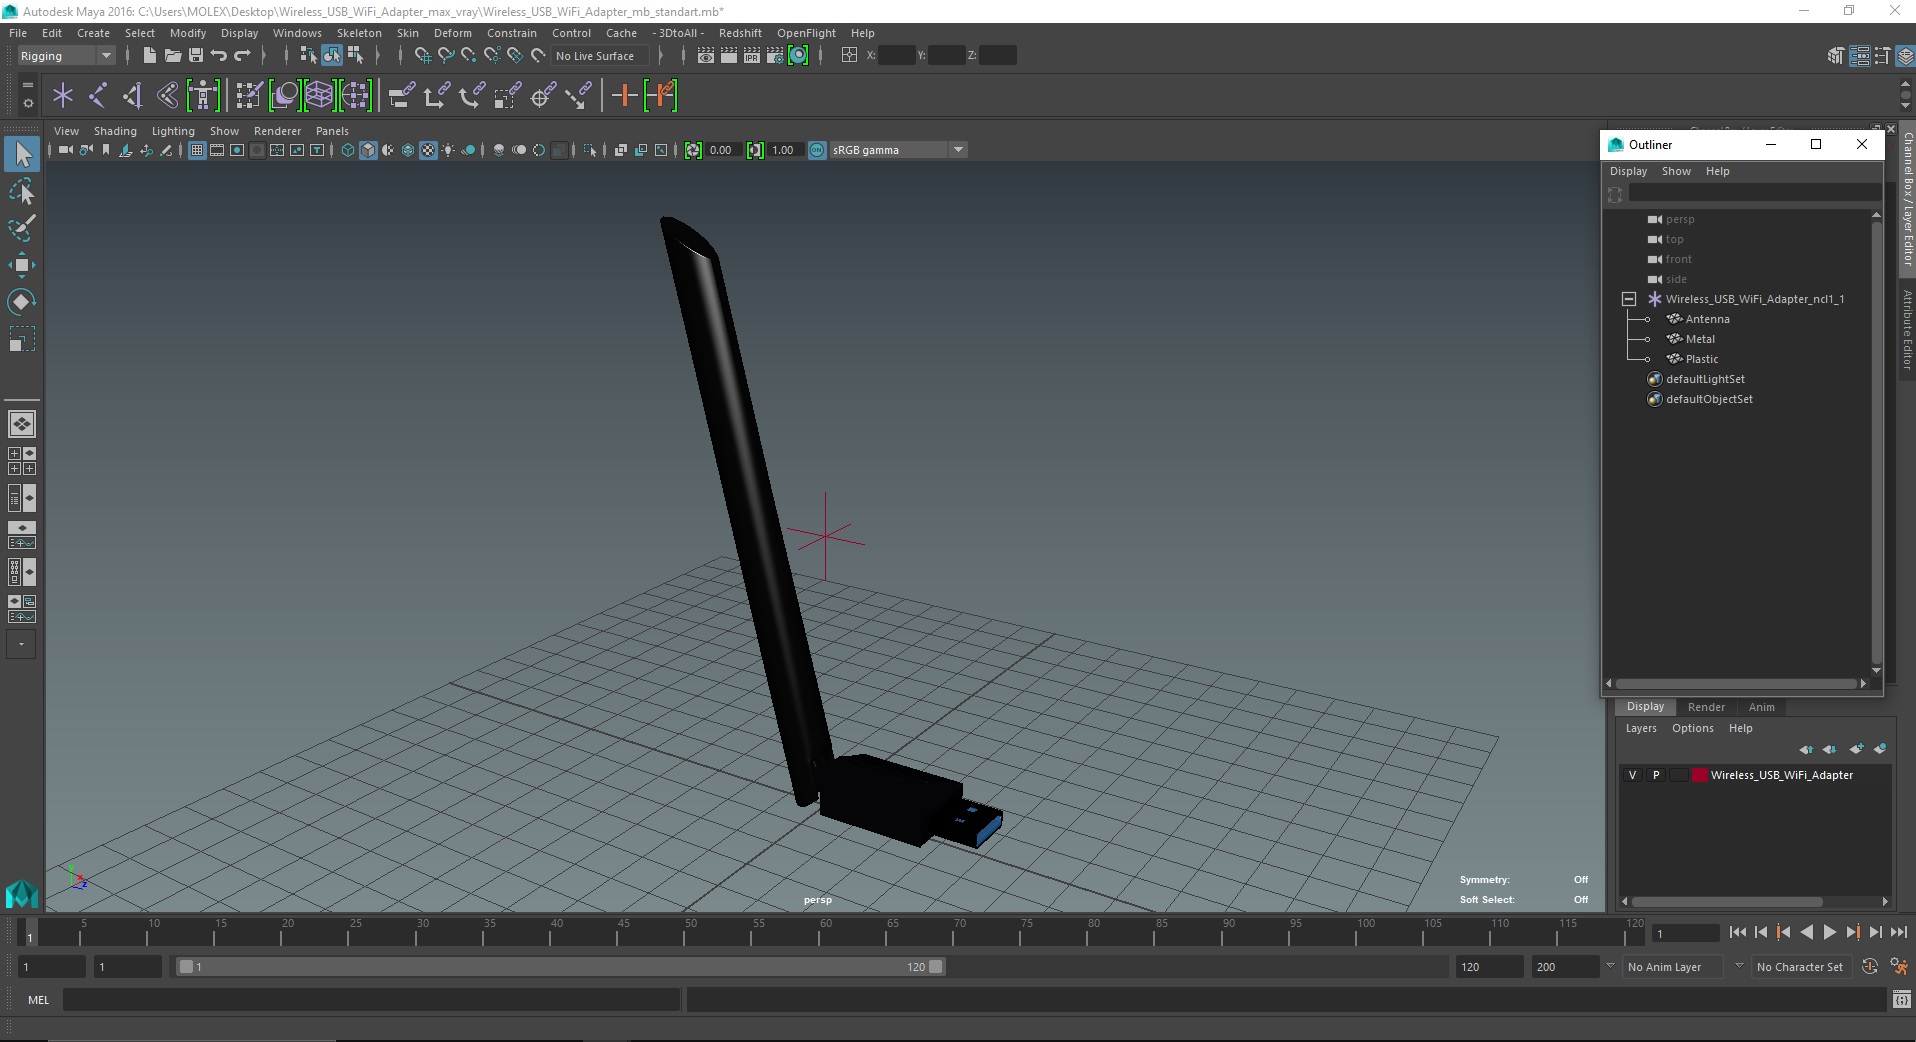Viewport: 1916px width, 1042px height.
Task: Redo the last action
Action: tap(241, 56)
